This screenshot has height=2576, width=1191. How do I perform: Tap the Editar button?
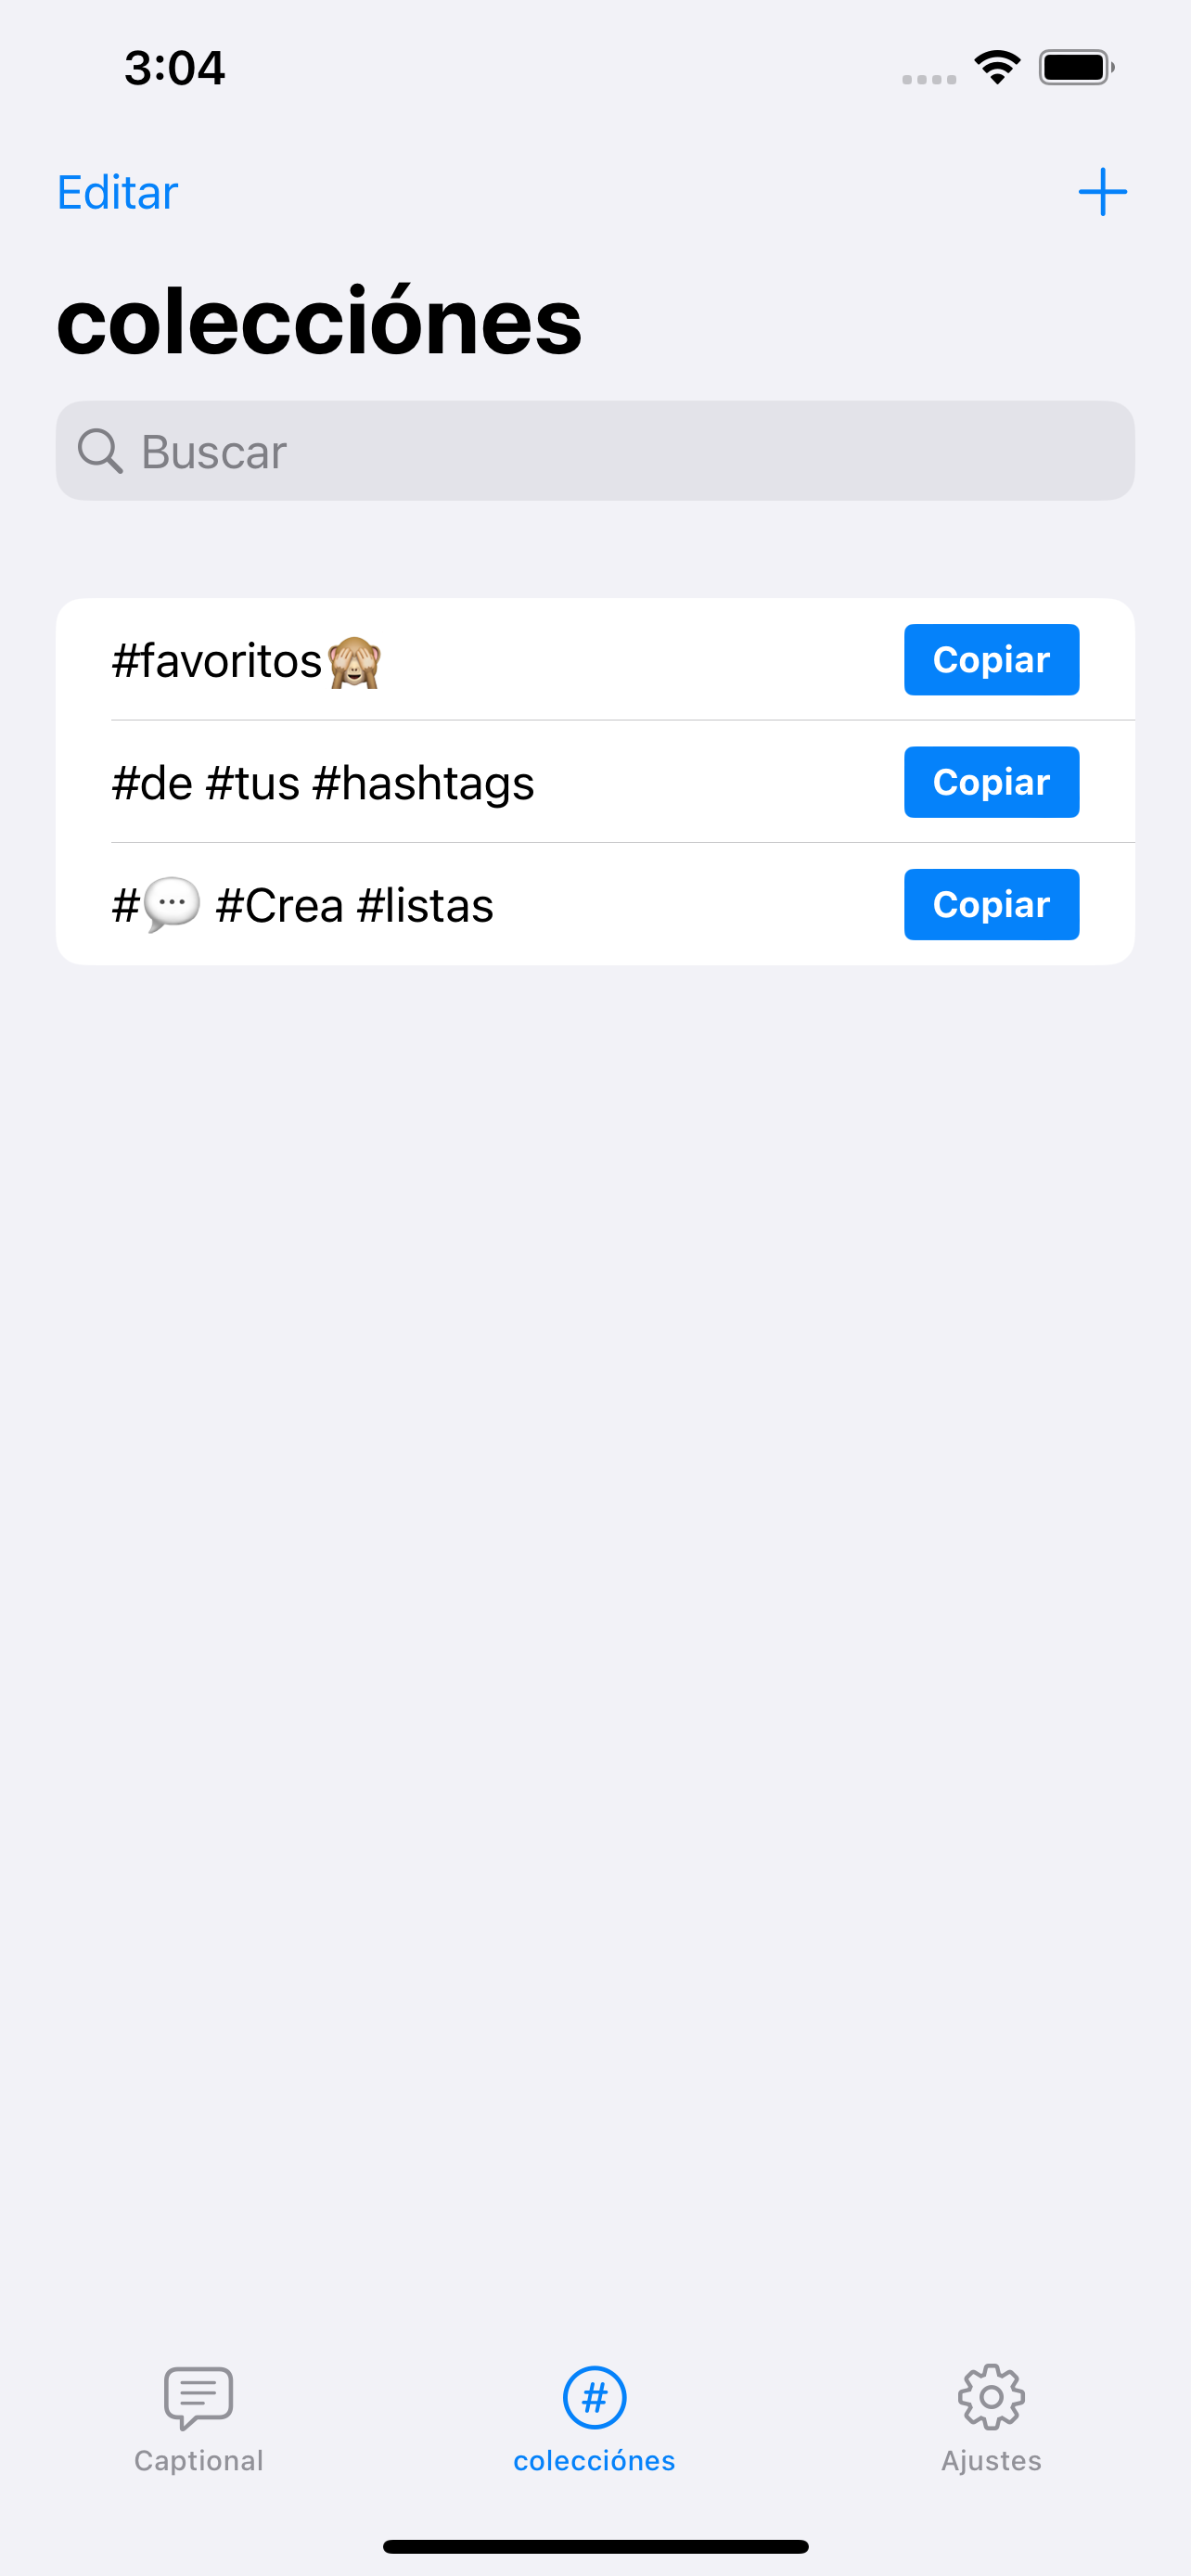[x=117, y=192]
